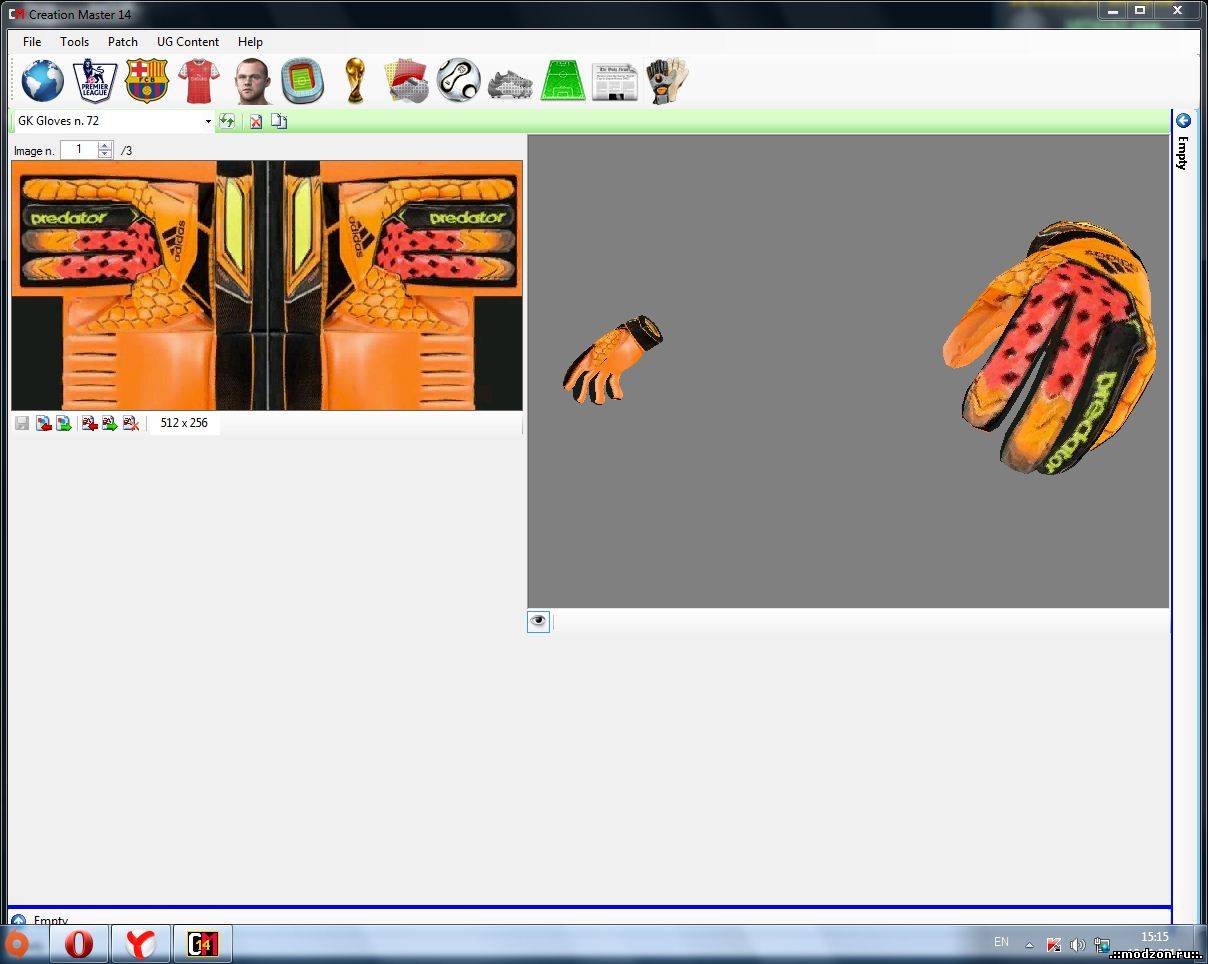Click the Windows Start orb
Image resolution: width=1208 pixels, height=964 pixels.
[x=16, y=943]
